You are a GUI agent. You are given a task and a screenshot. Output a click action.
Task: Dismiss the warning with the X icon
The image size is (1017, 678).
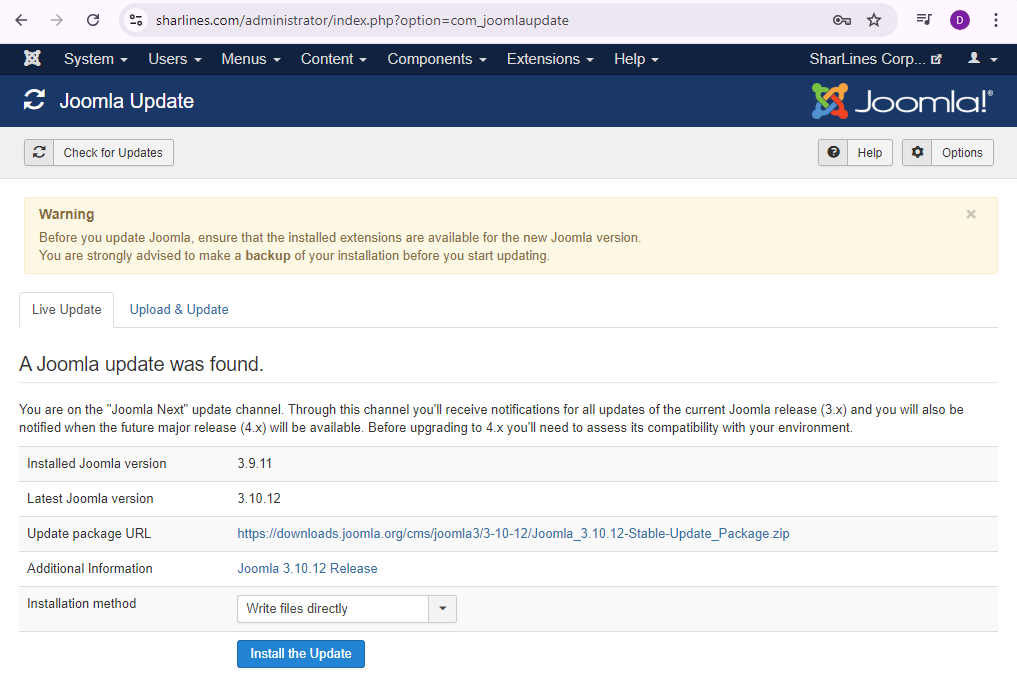tap(971, 214)
